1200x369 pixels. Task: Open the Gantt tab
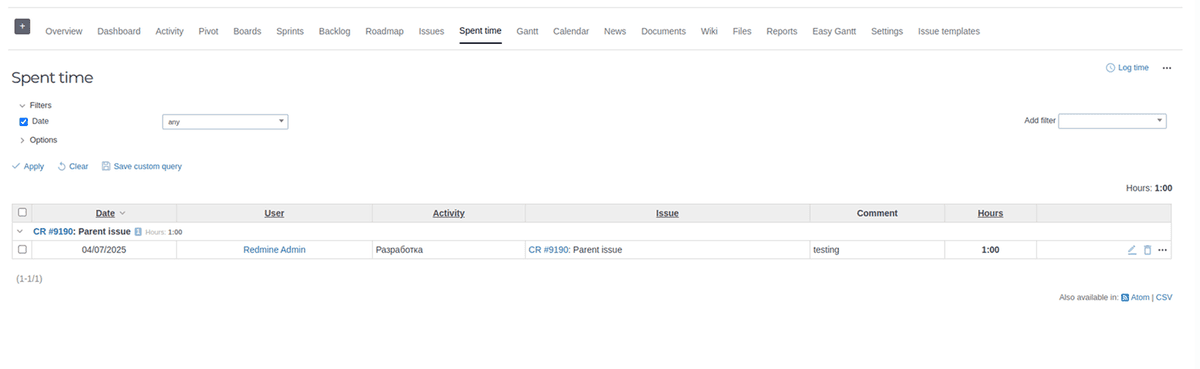coord(528,31)
